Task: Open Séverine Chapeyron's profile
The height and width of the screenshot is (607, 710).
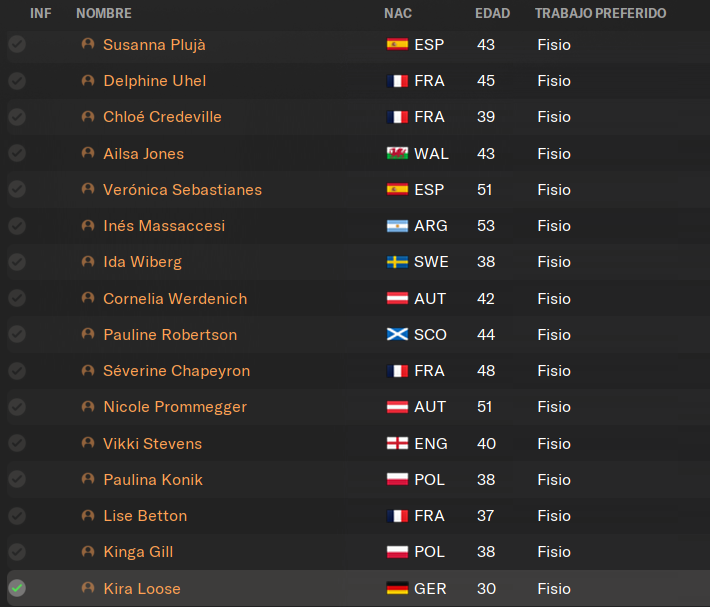Action: (177, 371)
